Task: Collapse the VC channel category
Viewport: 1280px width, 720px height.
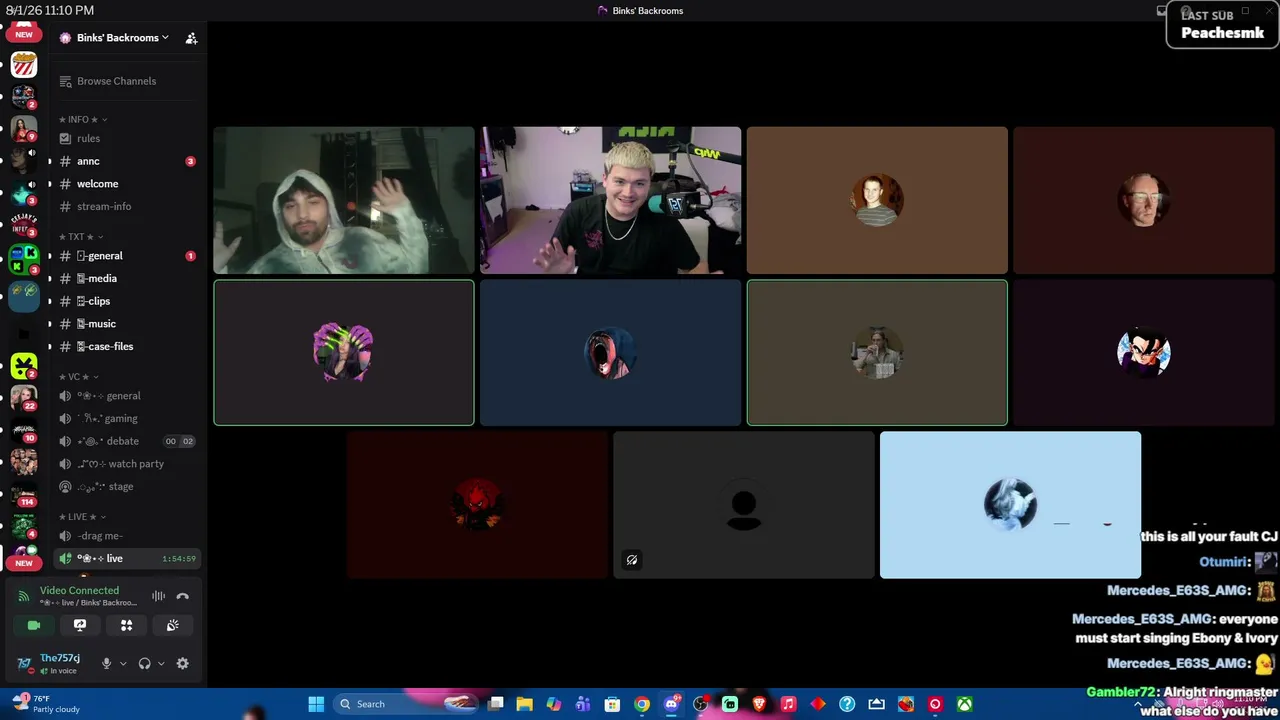Action: 79,377
